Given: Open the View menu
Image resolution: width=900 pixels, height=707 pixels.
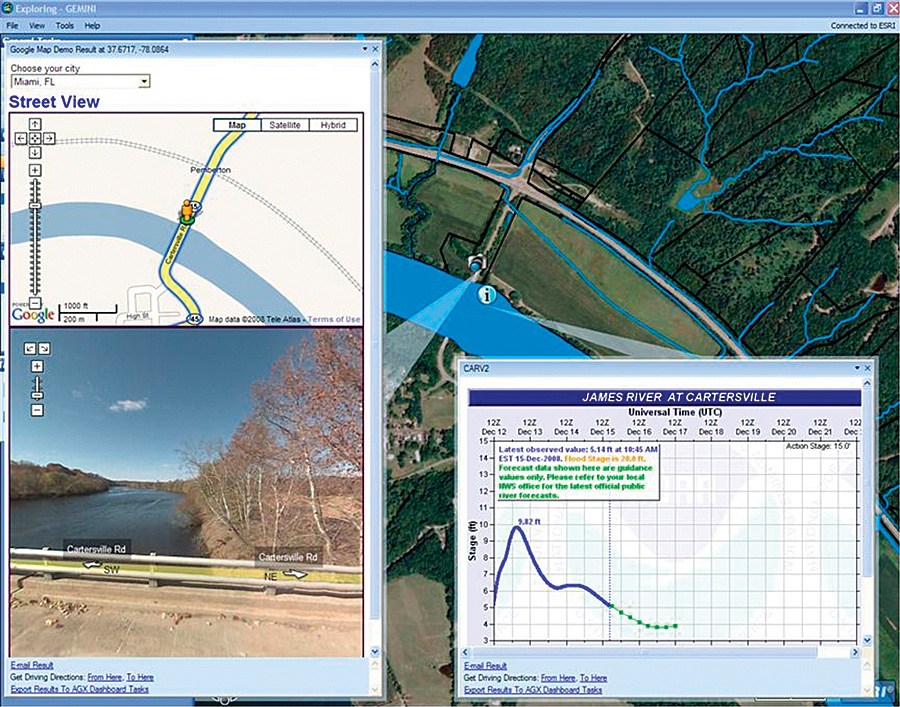Looking at the screenshot, I should coord(37,26).
